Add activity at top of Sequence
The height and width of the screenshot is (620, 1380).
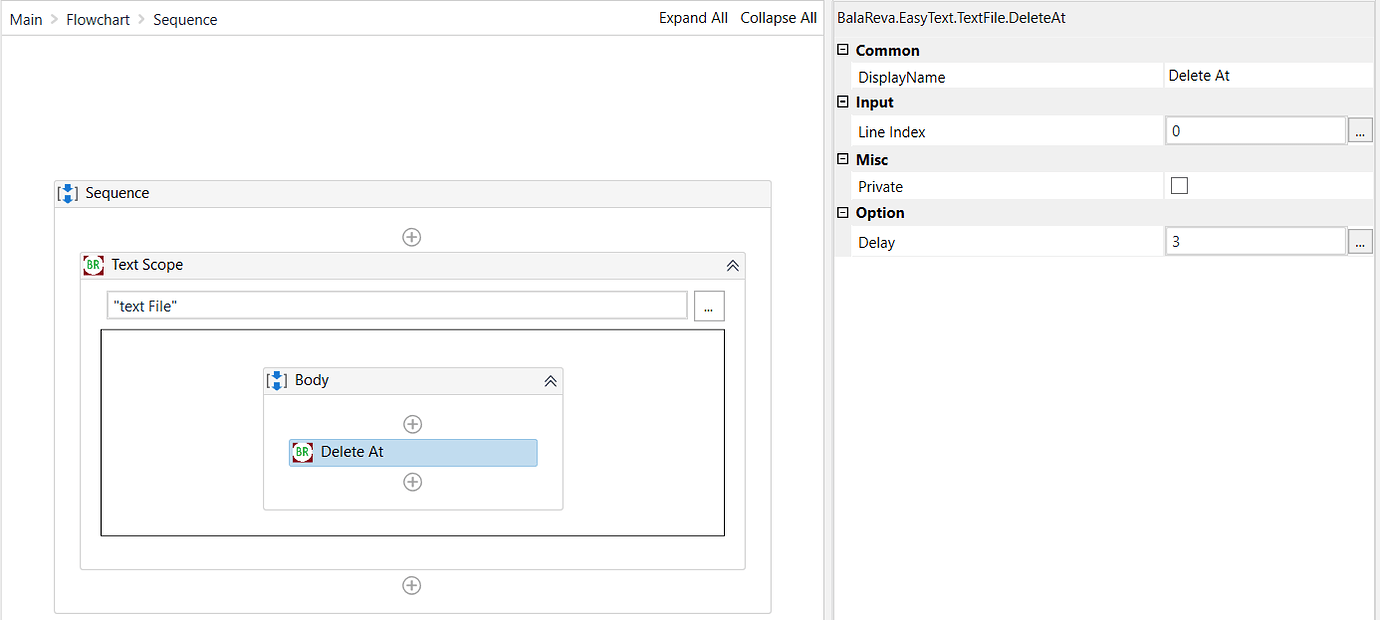(411, 237)
